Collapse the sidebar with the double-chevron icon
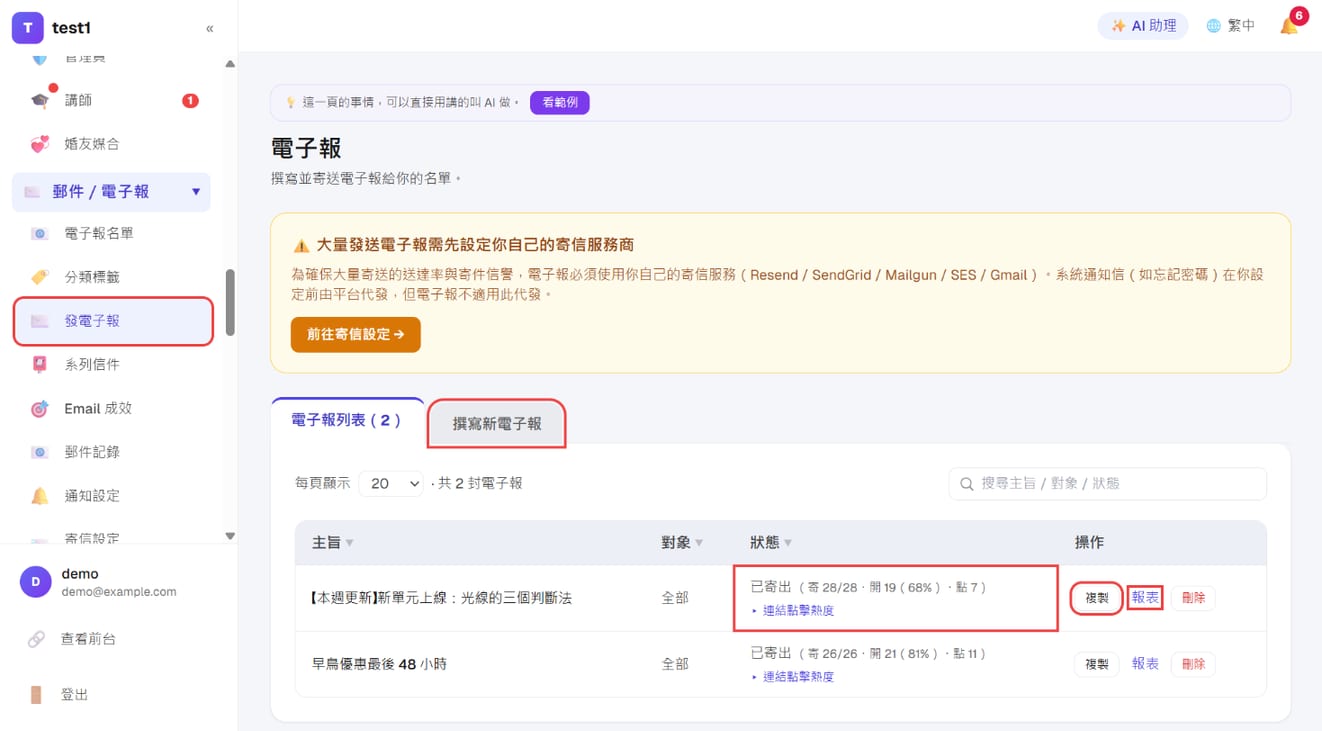Image resolution: width=1322 pixels, height=731 pixels. [209, 29]
